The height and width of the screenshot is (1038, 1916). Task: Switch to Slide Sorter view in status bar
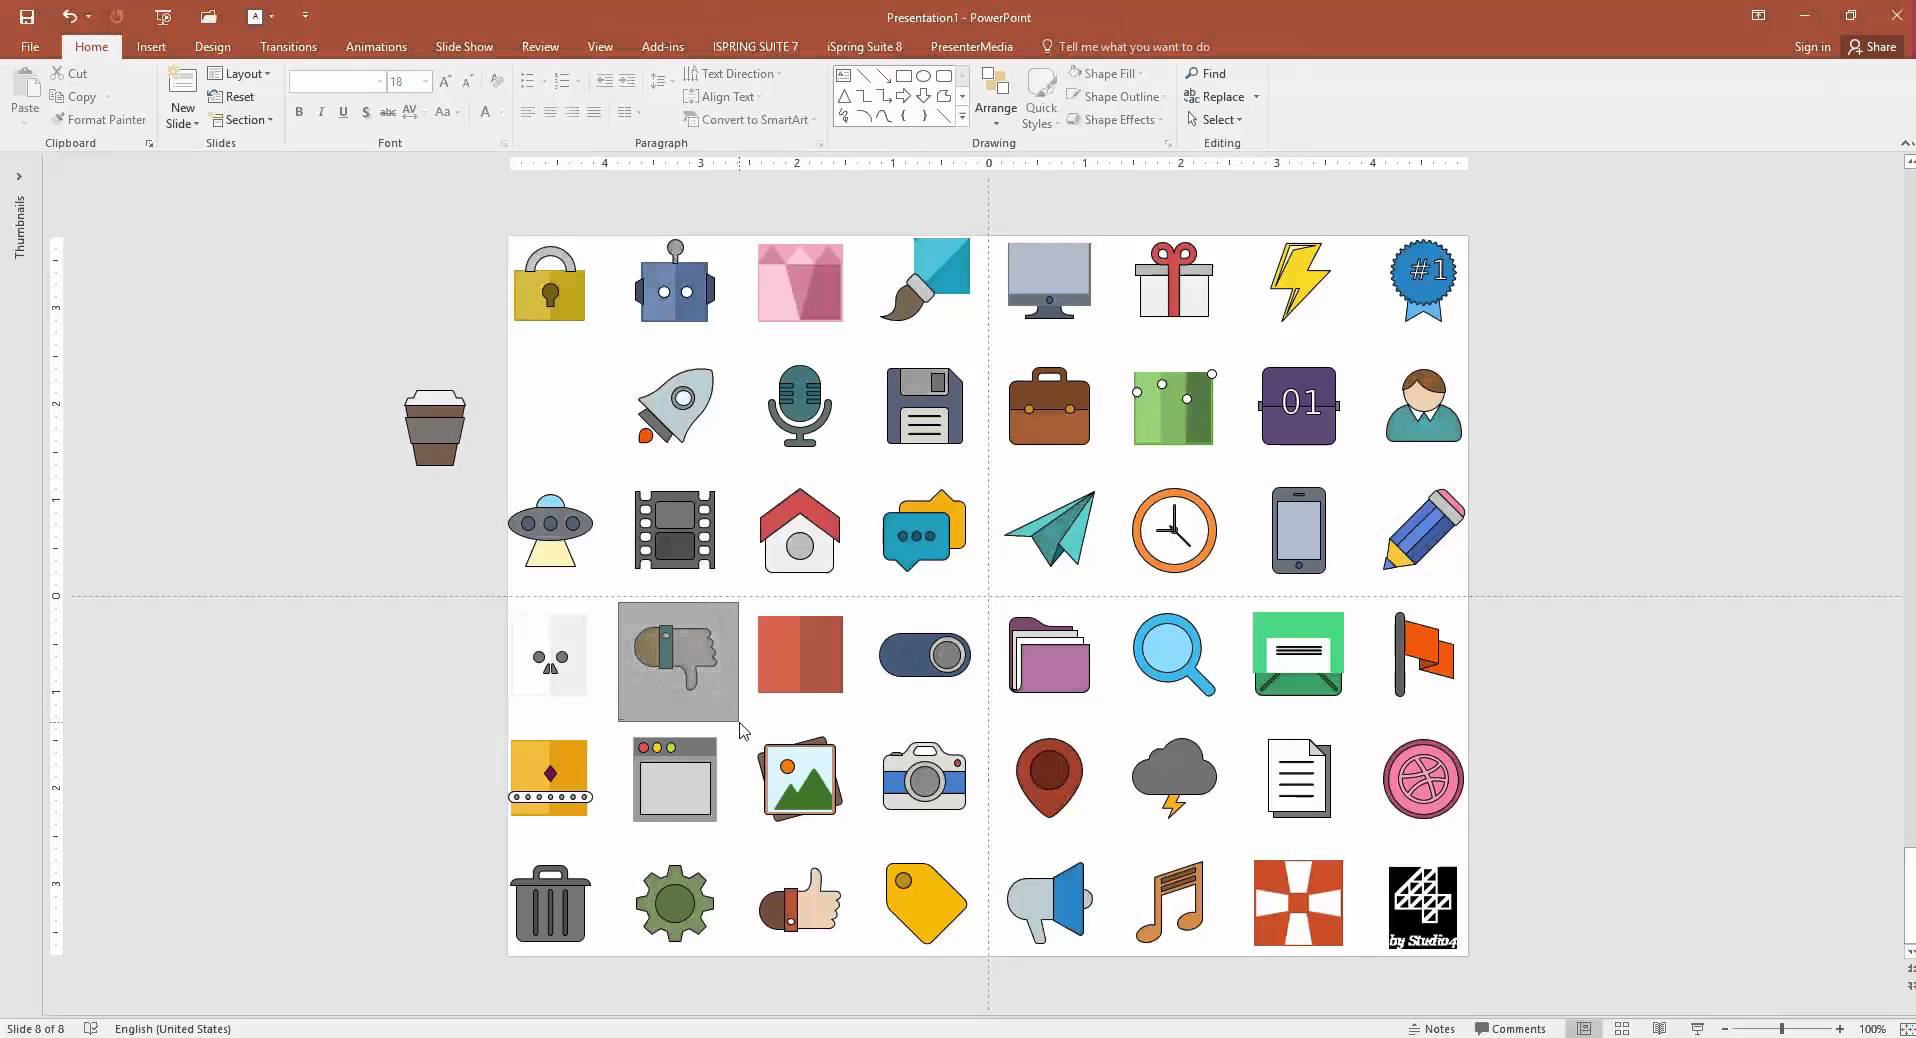[1622, 1028]
